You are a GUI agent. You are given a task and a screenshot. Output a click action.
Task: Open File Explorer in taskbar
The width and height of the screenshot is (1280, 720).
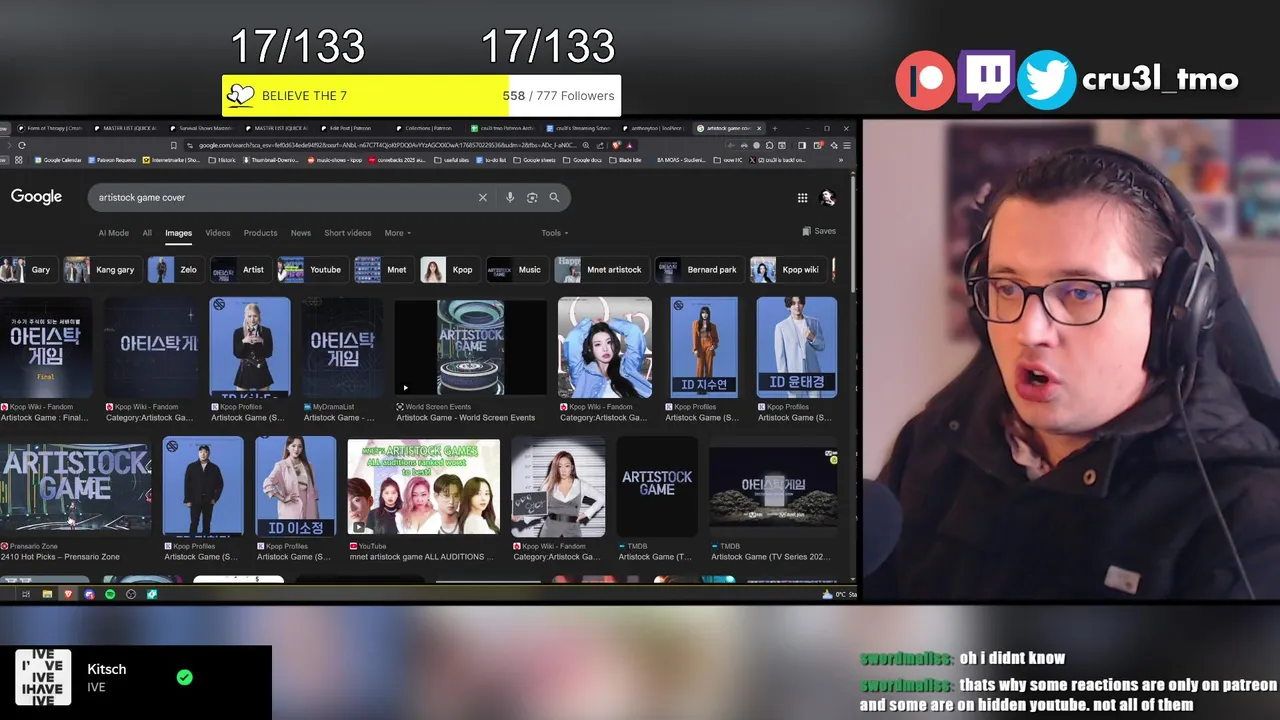[47, 594]
